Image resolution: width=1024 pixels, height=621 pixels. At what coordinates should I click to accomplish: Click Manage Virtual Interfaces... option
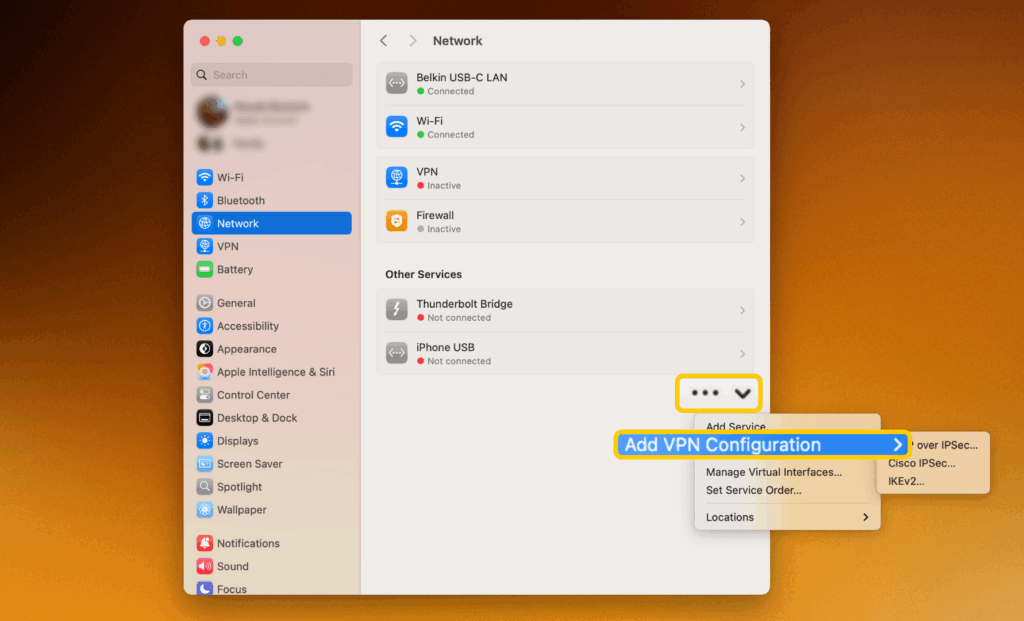point(773,472)
